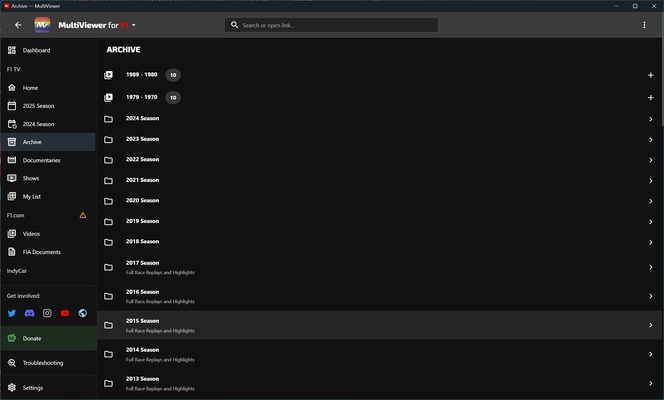The width and height of the screenshot is (664, 400).
Task: Open Shows in the sidebar
Action: (48, 178)
